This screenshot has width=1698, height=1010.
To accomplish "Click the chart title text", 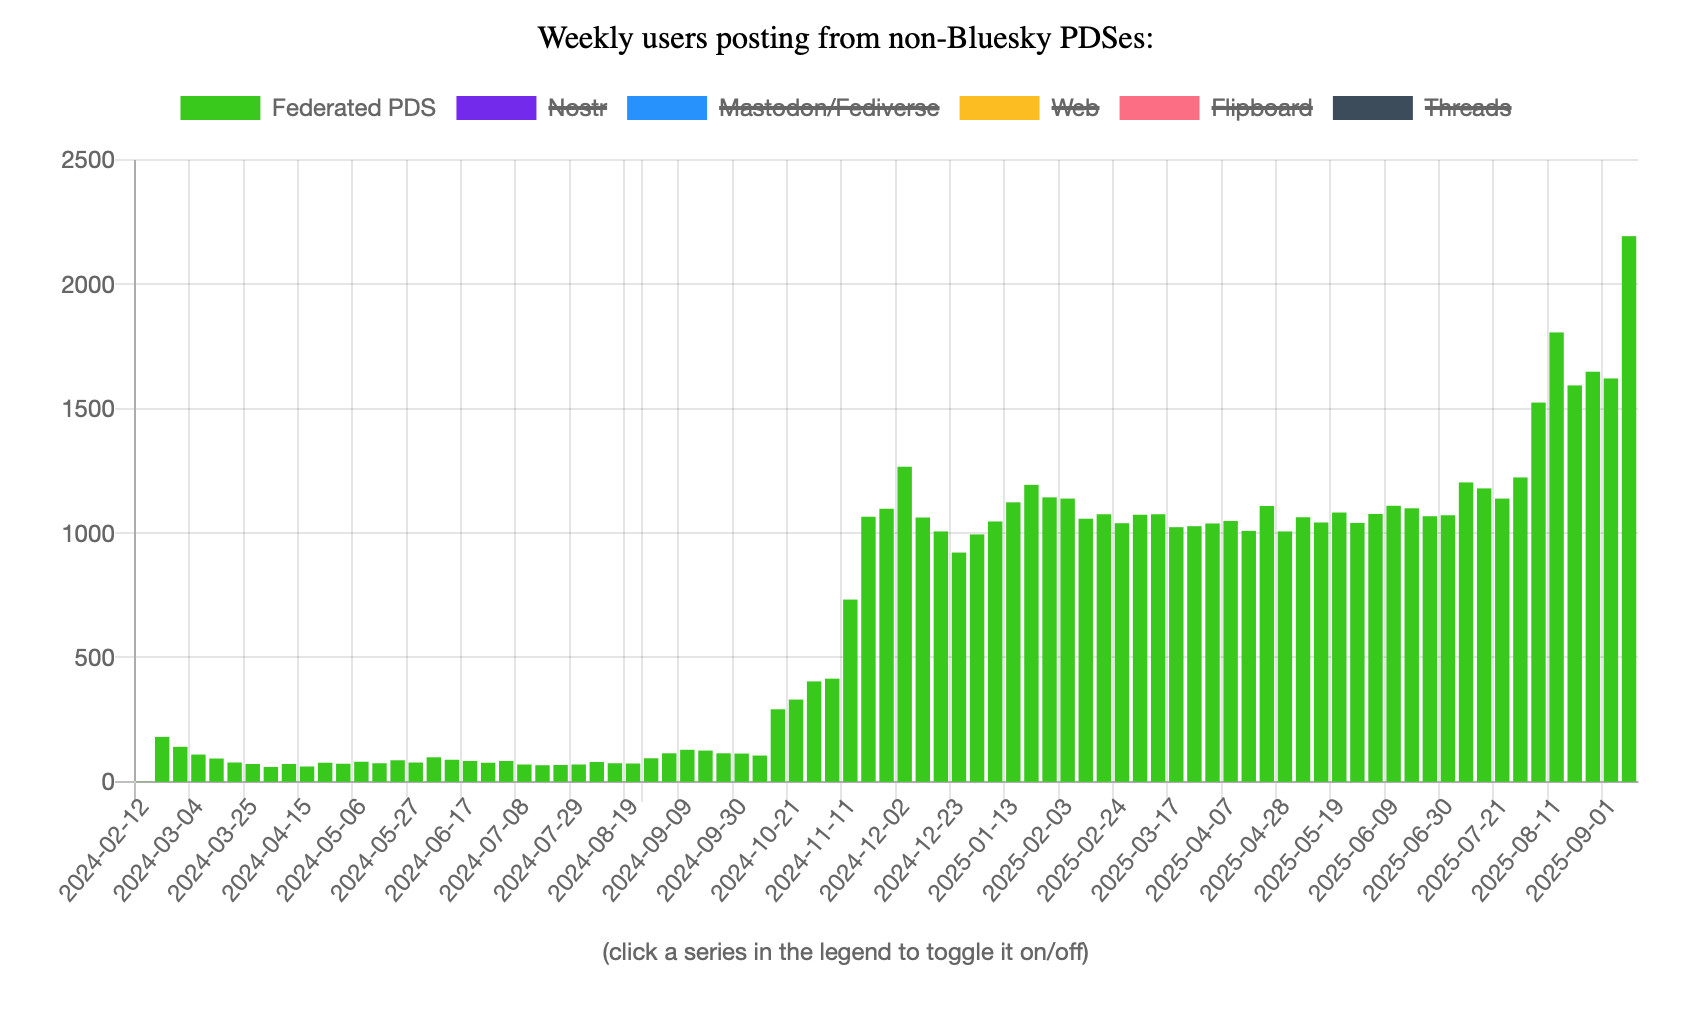I will click(846, 38).
